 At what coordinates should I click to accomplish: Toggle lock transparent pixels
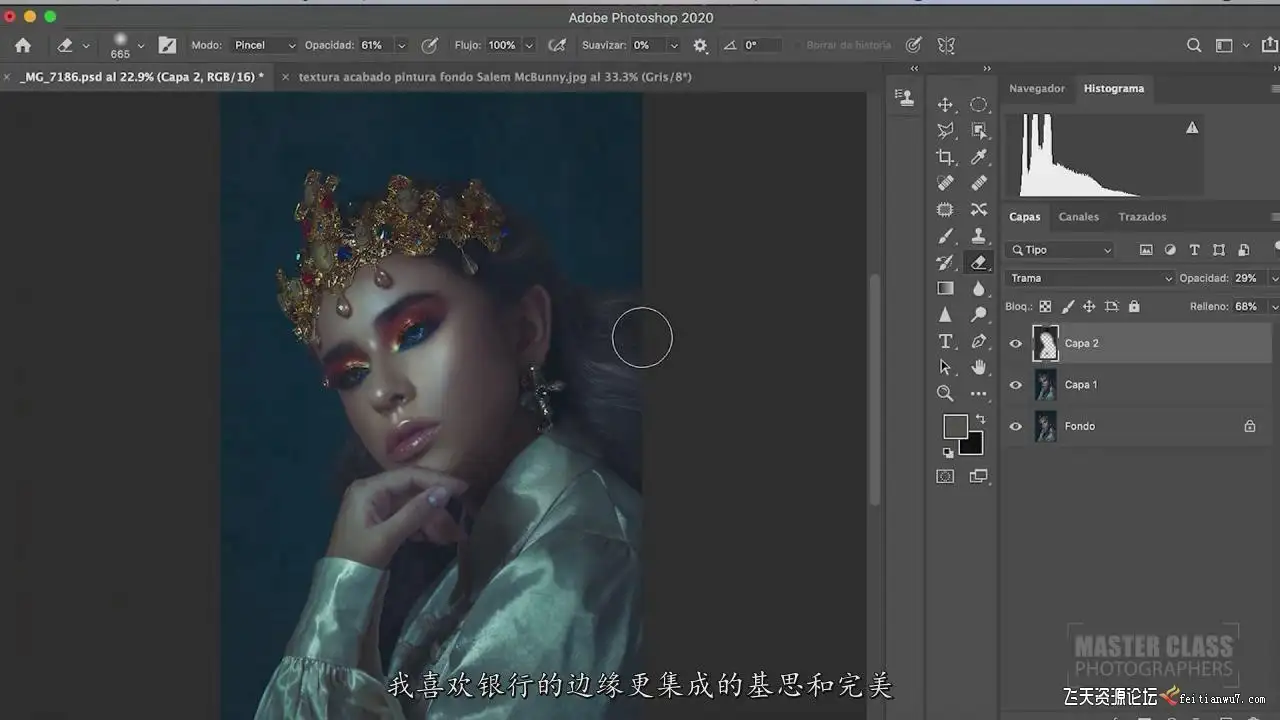tap(1046, 307)
